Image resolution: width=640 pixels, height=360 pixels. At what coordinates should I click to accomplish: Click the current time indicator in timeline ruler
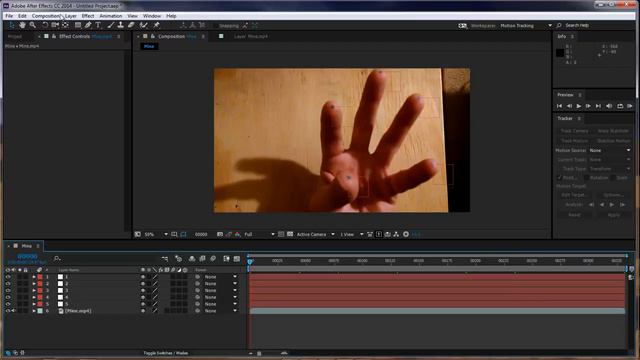point(250,262)
